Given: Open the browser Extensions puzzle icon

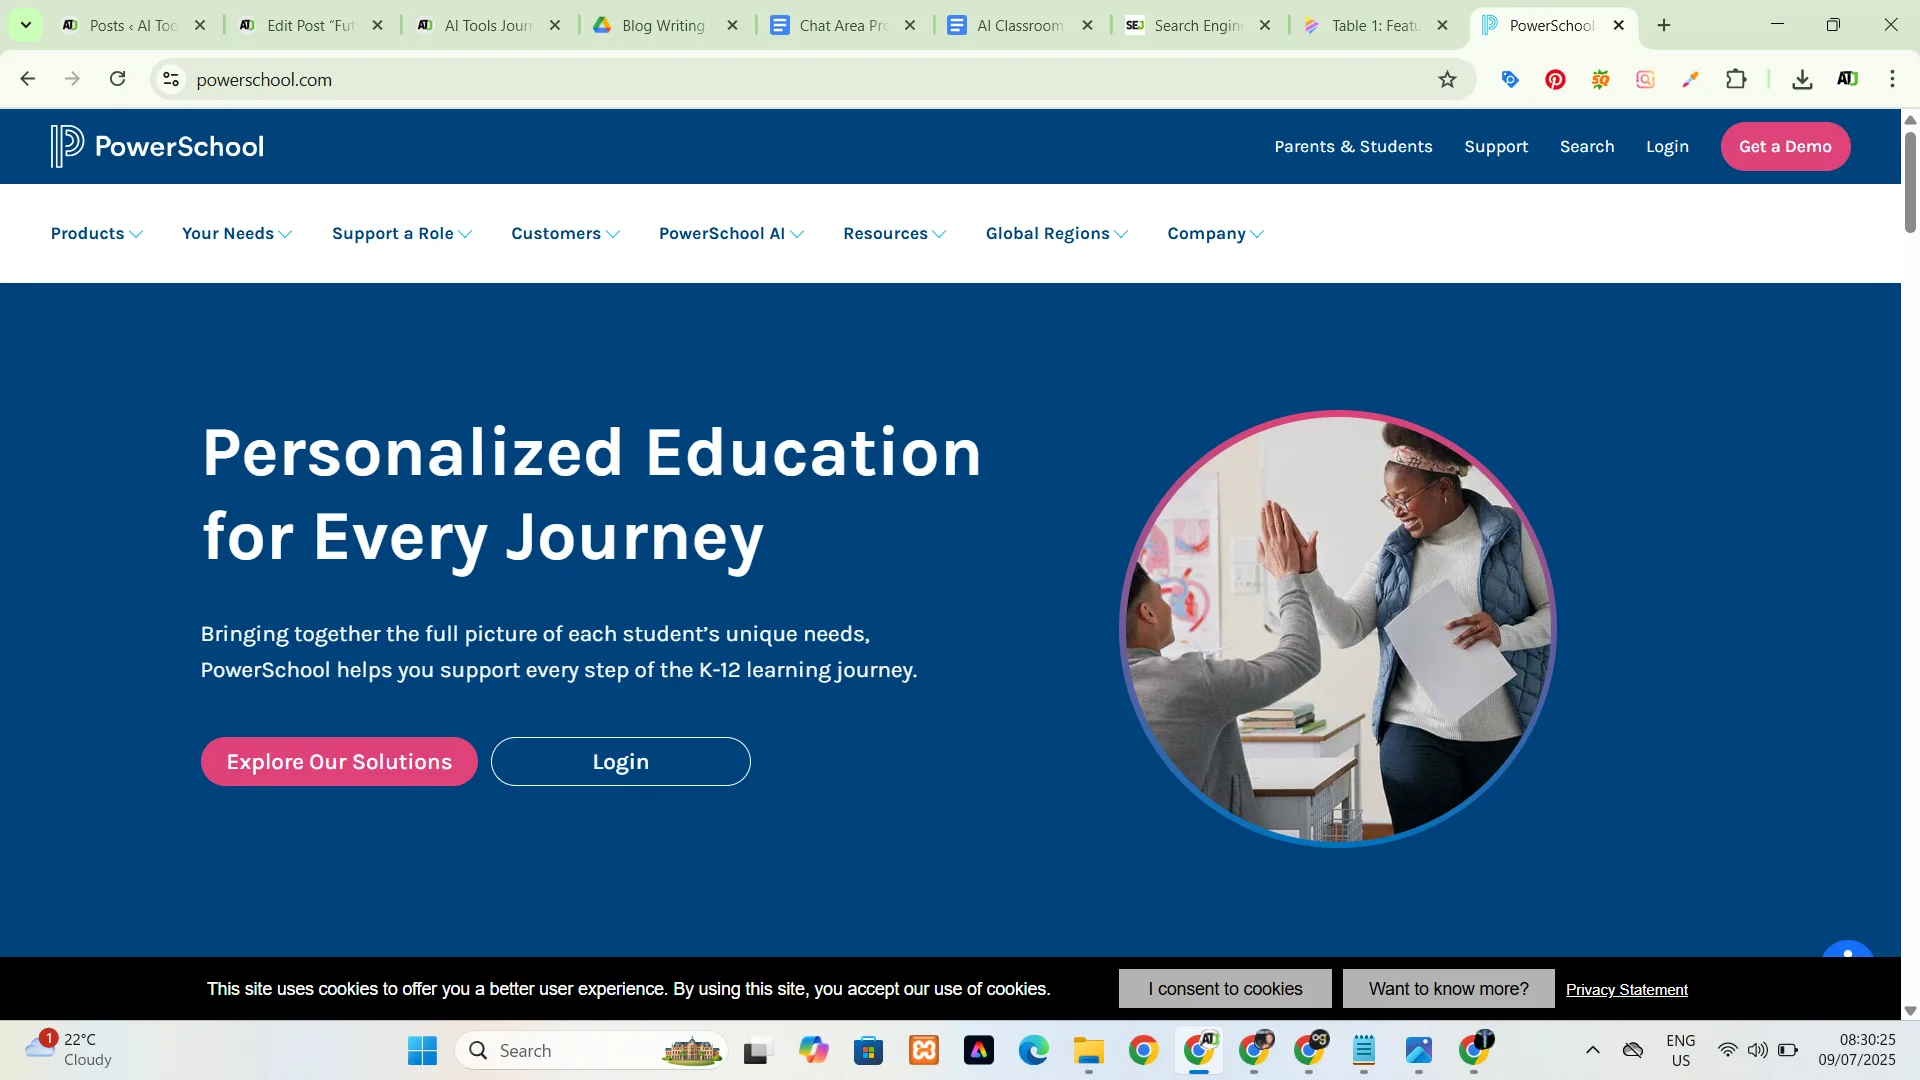Looking at the screenshot, I should point(1736,79).
